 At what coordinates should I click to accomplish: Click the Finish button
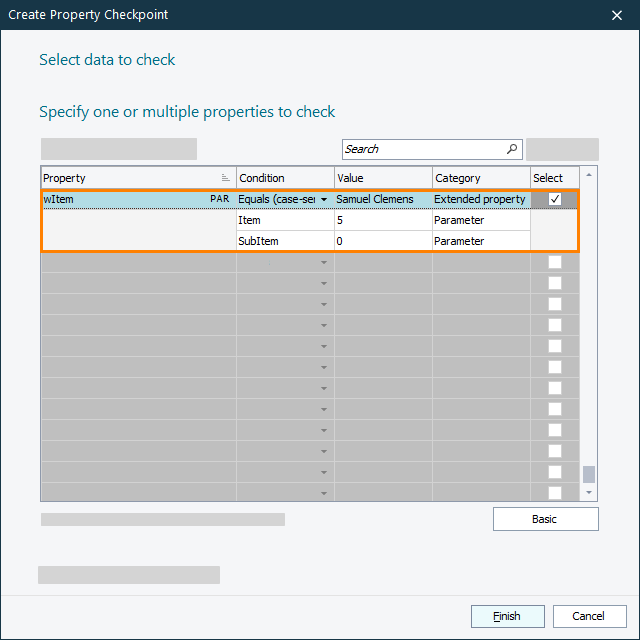click(x=508, y=616)
